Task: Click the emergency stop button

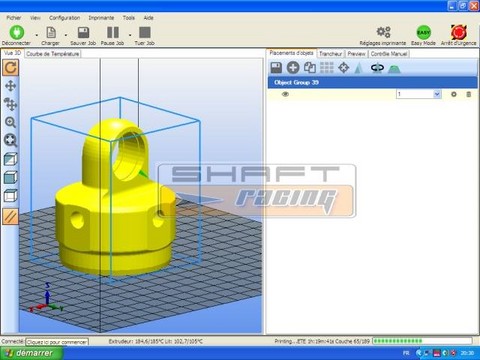Action: point(459,35)
